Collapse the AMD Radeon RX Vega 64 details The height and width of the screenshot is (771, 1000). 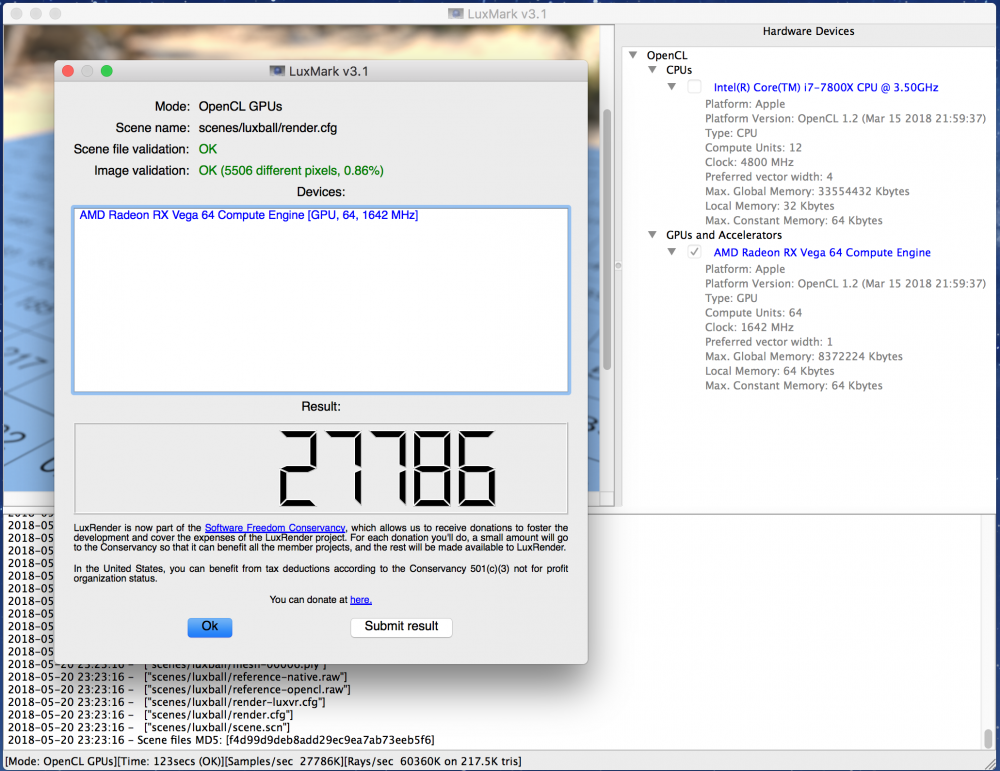672,252
